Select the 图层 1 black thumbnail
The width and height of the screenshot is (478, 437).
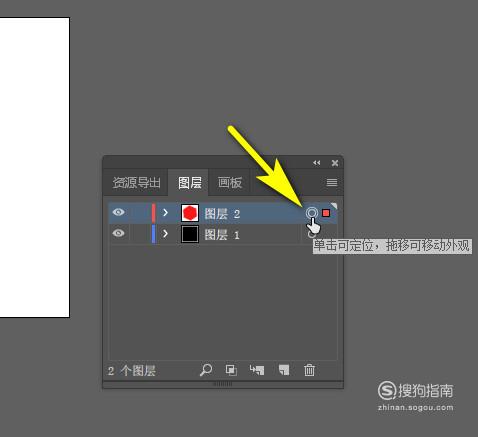(190, 234)
